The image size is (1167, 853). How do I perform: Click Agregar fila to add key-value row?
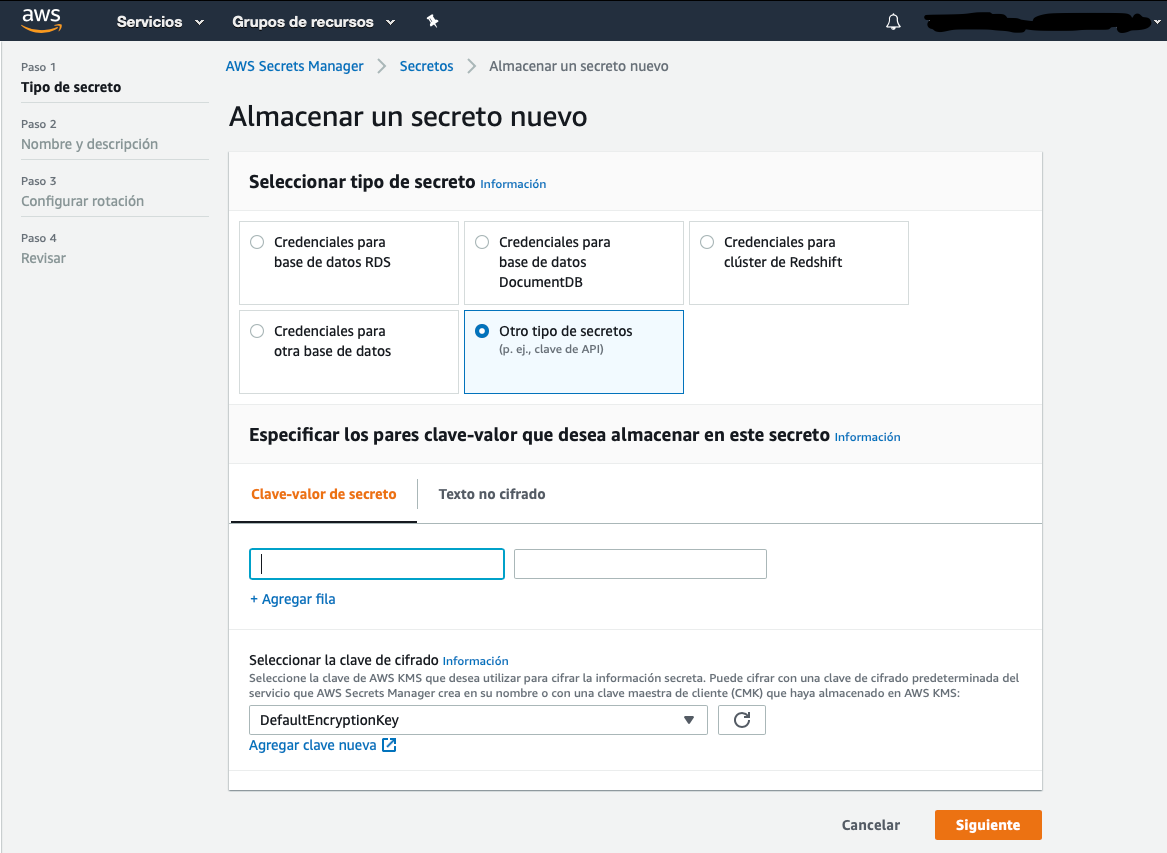(x=292, y=598)
